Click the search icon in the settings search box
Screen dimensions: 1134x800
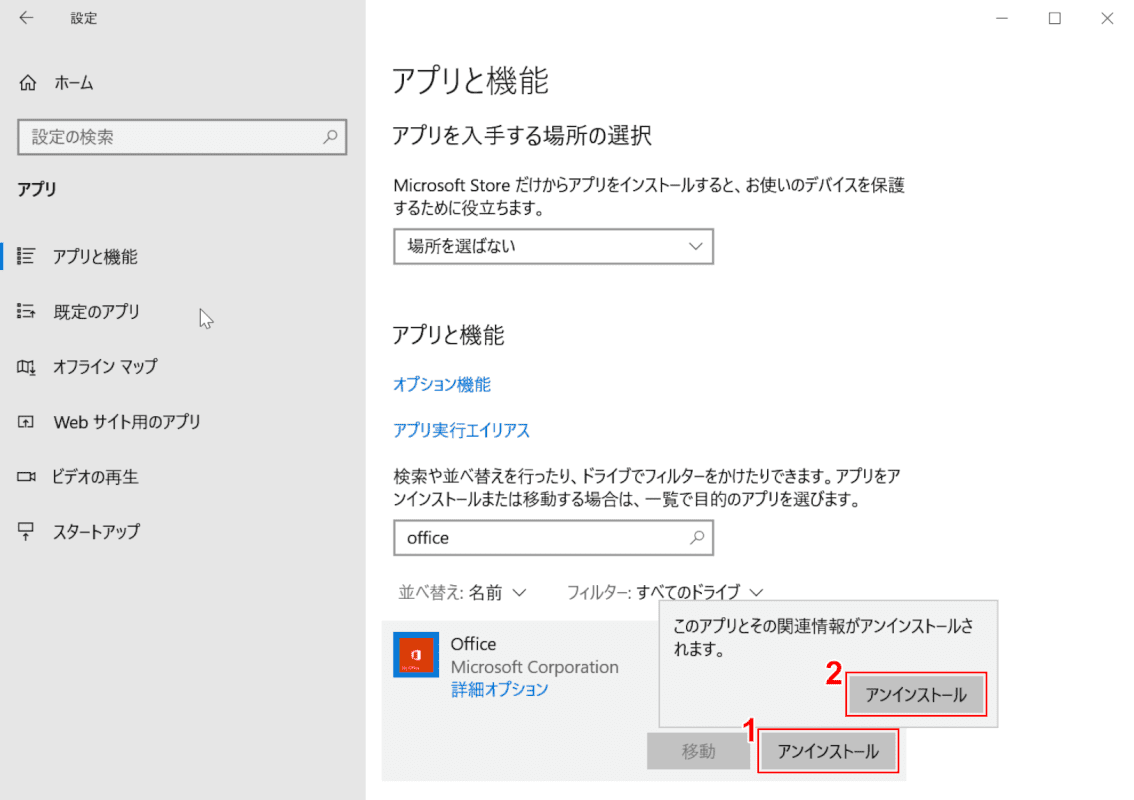click(330, 137)
